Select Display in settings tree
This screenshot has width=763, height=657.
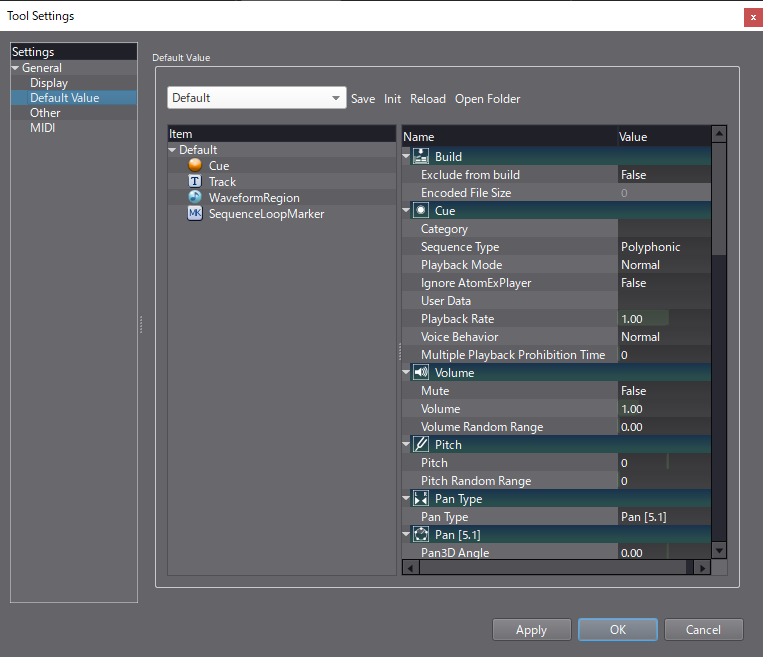[x=49, y=83]
